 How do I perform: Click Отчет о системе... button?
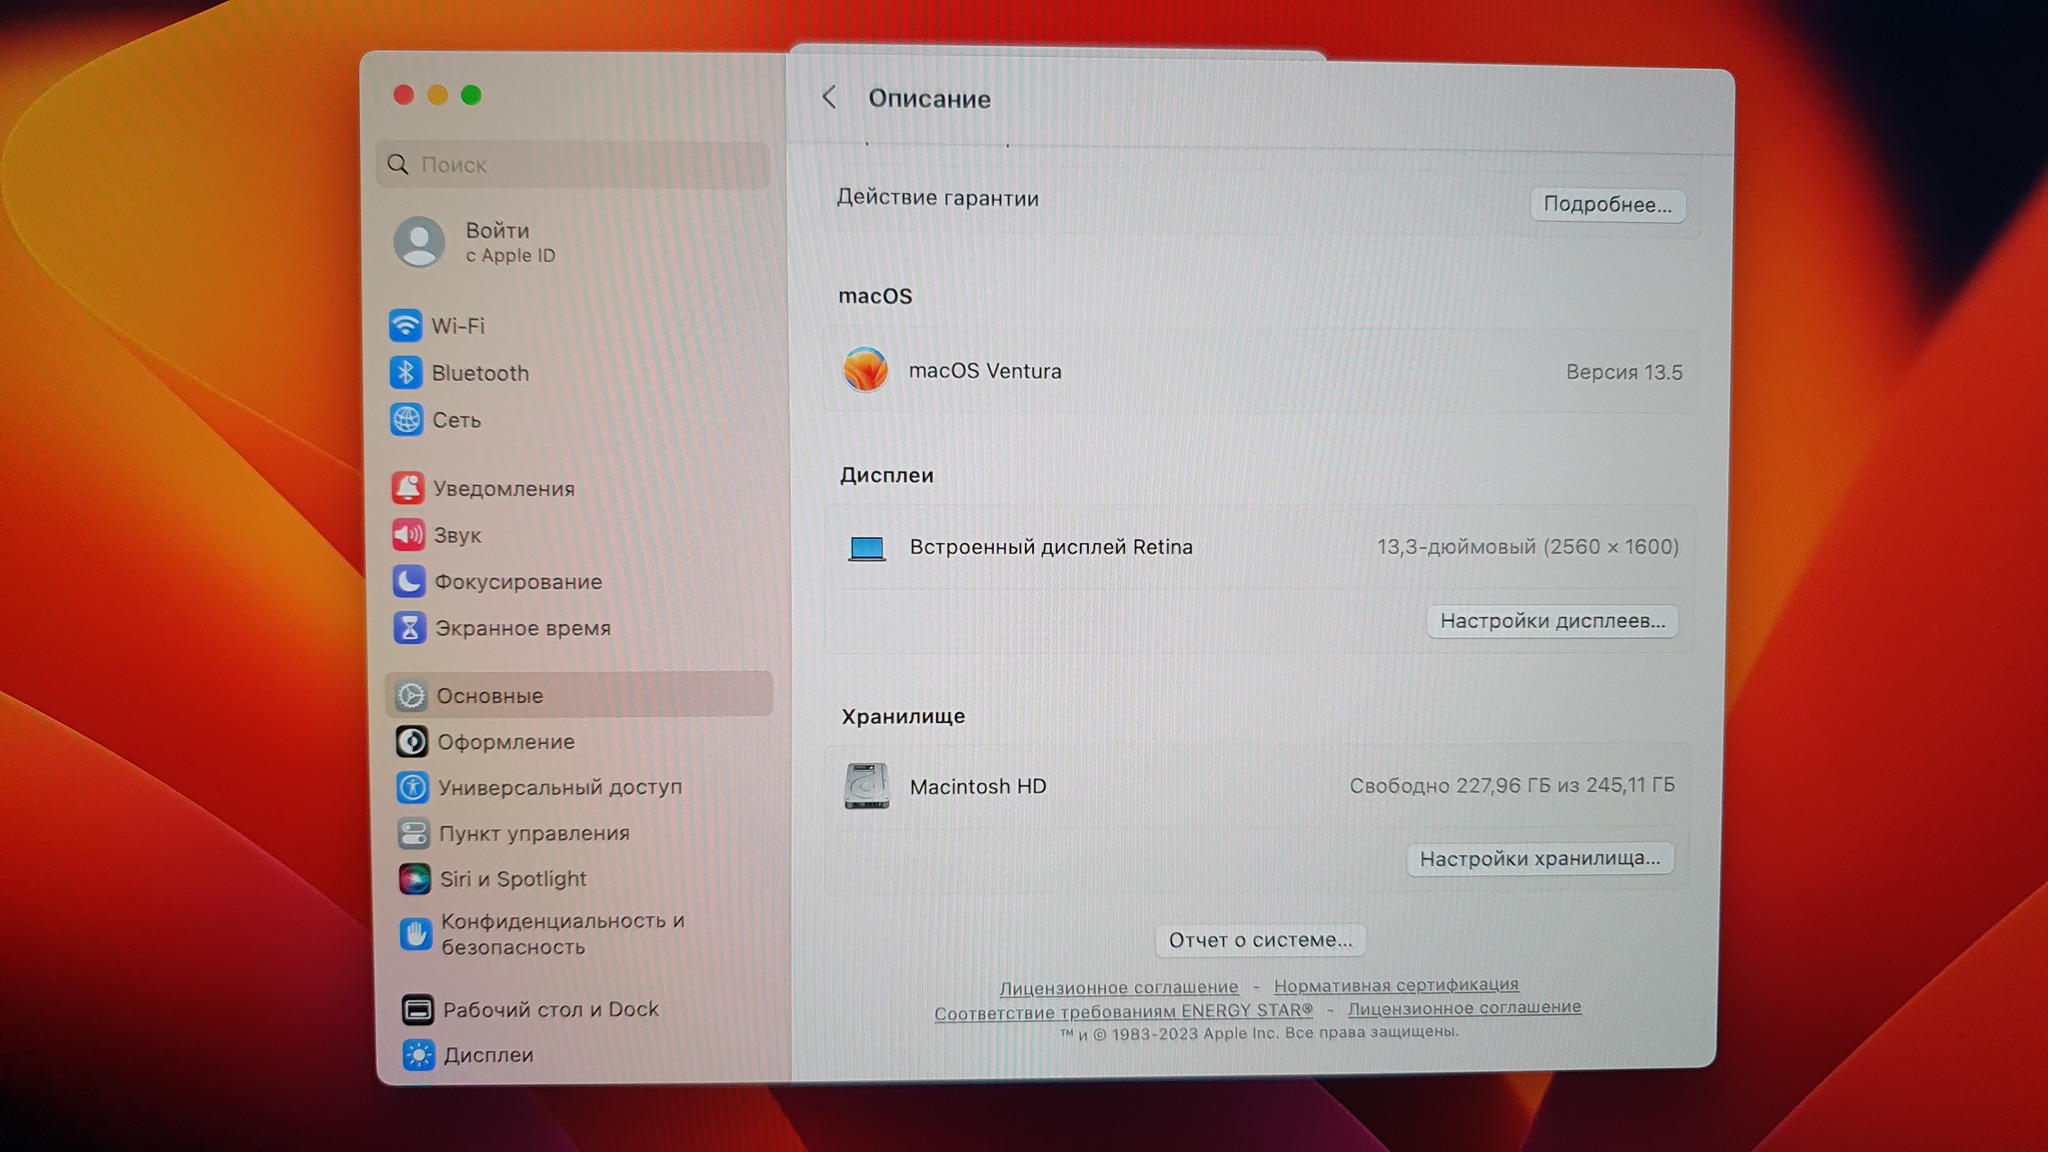coord(1260,940)
